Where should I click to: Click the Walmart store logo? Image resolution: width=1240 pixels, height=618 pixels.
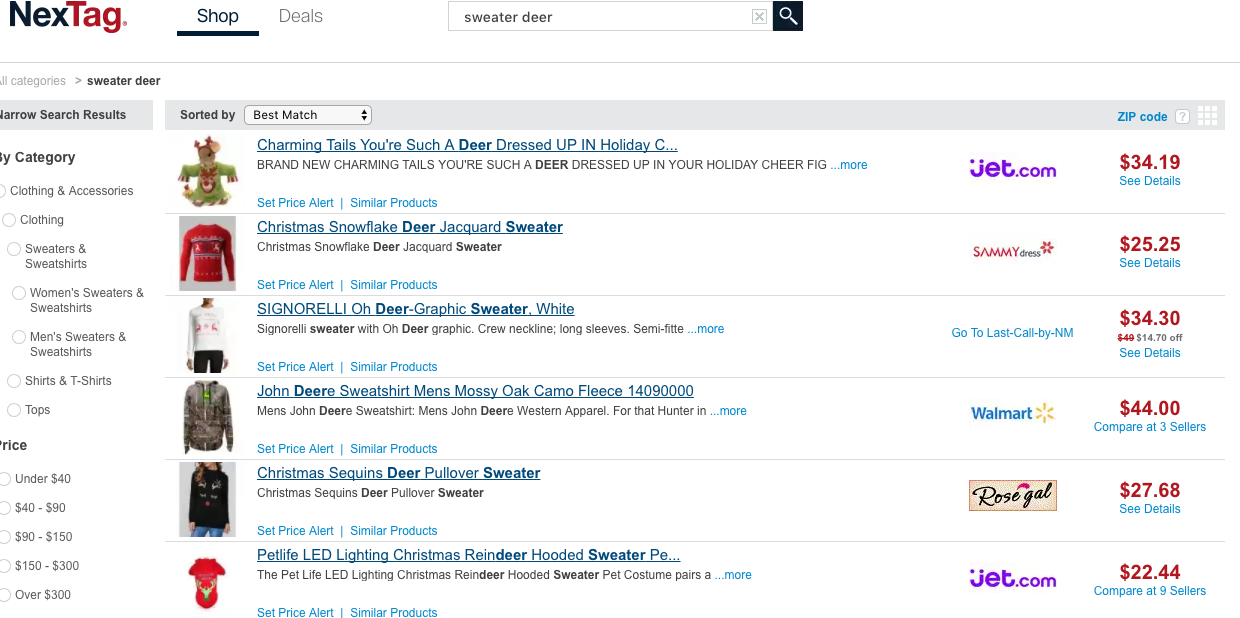click(1013, 413)
